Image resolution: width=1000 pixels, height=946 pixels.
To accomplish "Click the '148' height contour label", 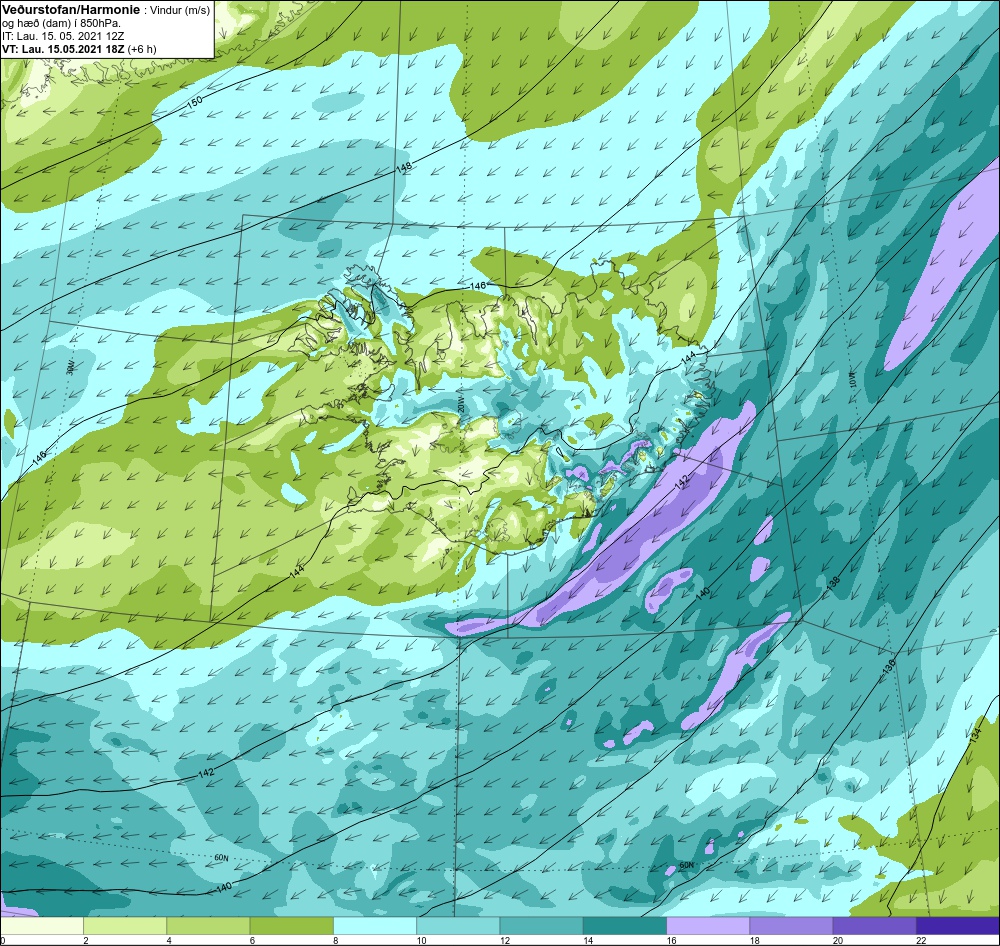I will click(x=404, y=168).
